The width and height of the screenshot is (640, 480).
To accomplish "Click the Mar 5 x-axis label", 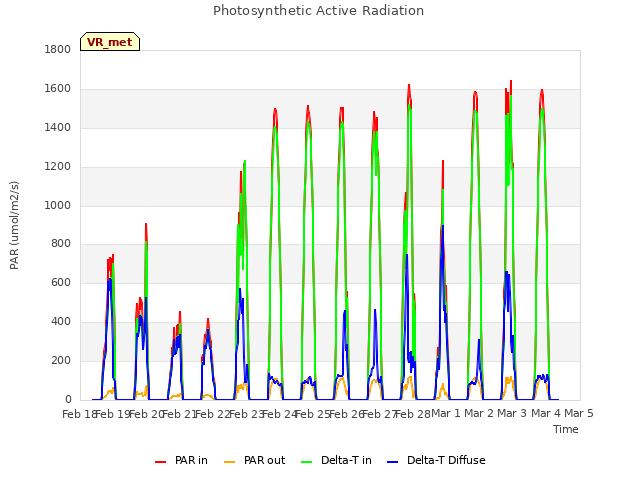I will tap(579, 413).
